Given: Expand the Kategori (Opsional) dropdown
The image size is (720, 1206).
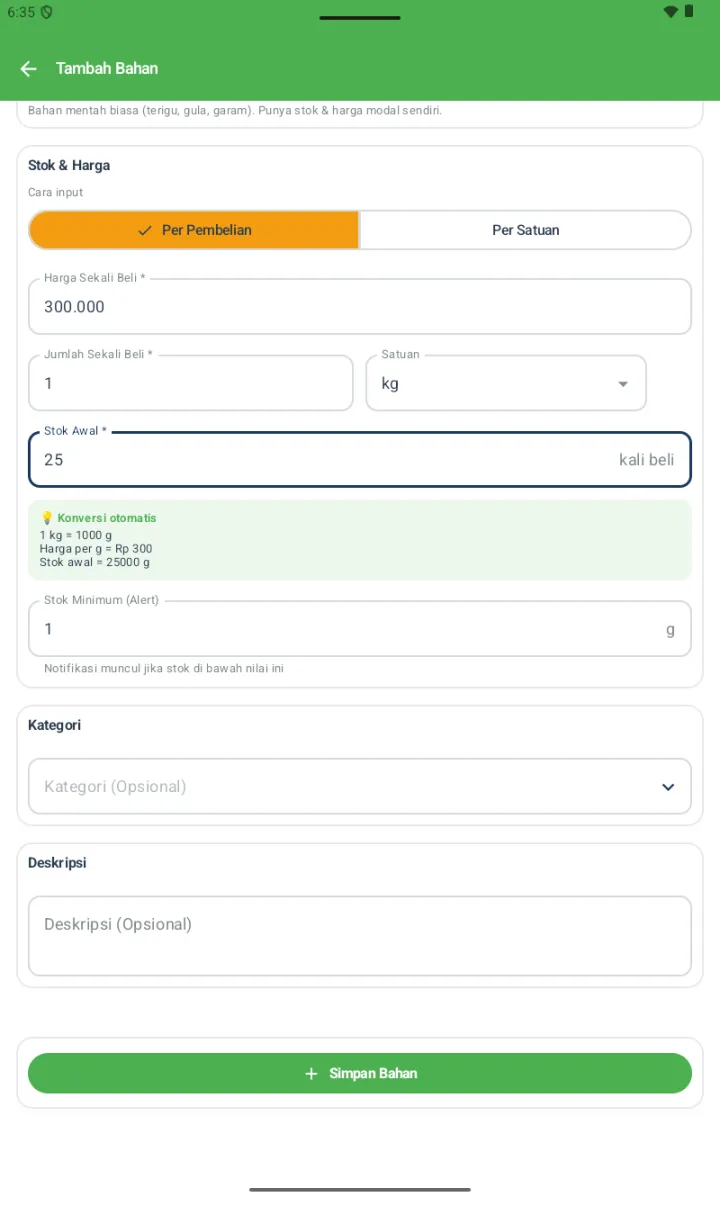Looking at the screenshot, I should pyautogui.click(x=360, y=786).
